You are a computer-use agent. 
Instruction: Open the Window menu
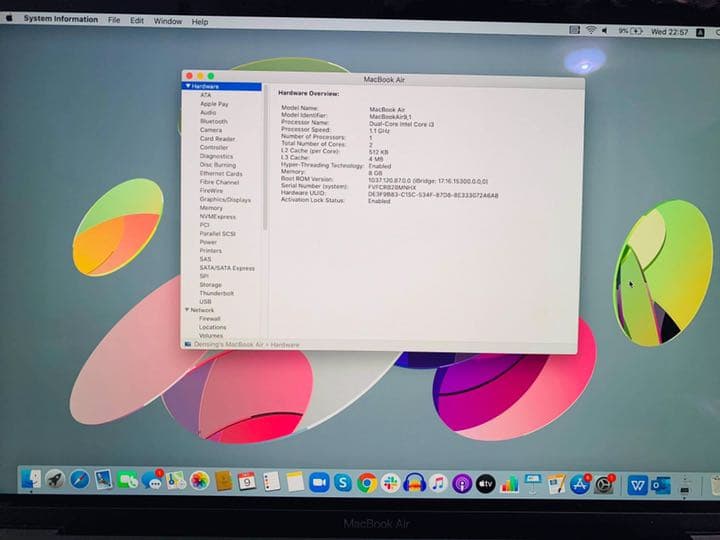tap(168, 21)
